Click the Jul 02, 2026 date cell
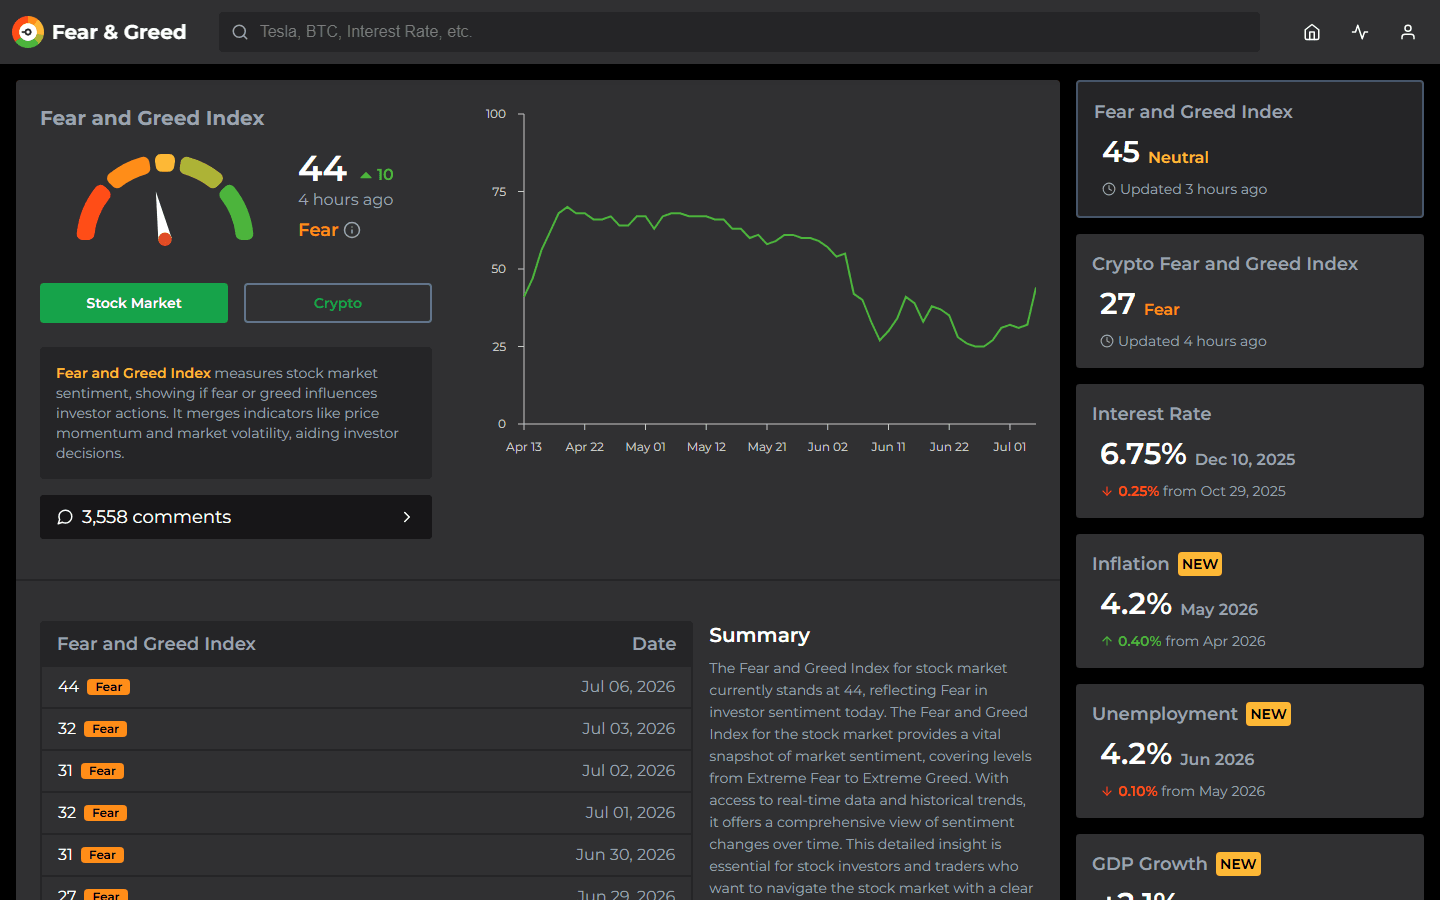Viewport: 1440px width, 900px height. 629,771
